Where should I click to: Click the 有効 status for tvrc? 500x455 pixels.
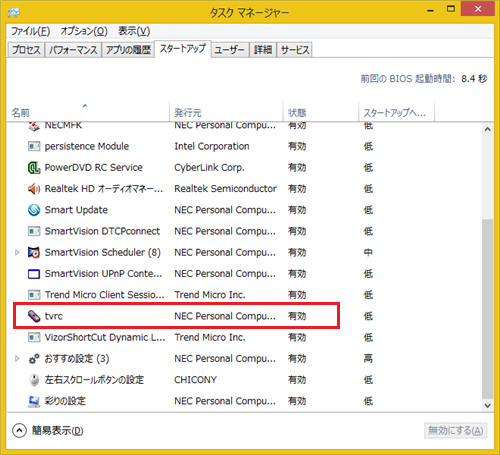point(297,316)
